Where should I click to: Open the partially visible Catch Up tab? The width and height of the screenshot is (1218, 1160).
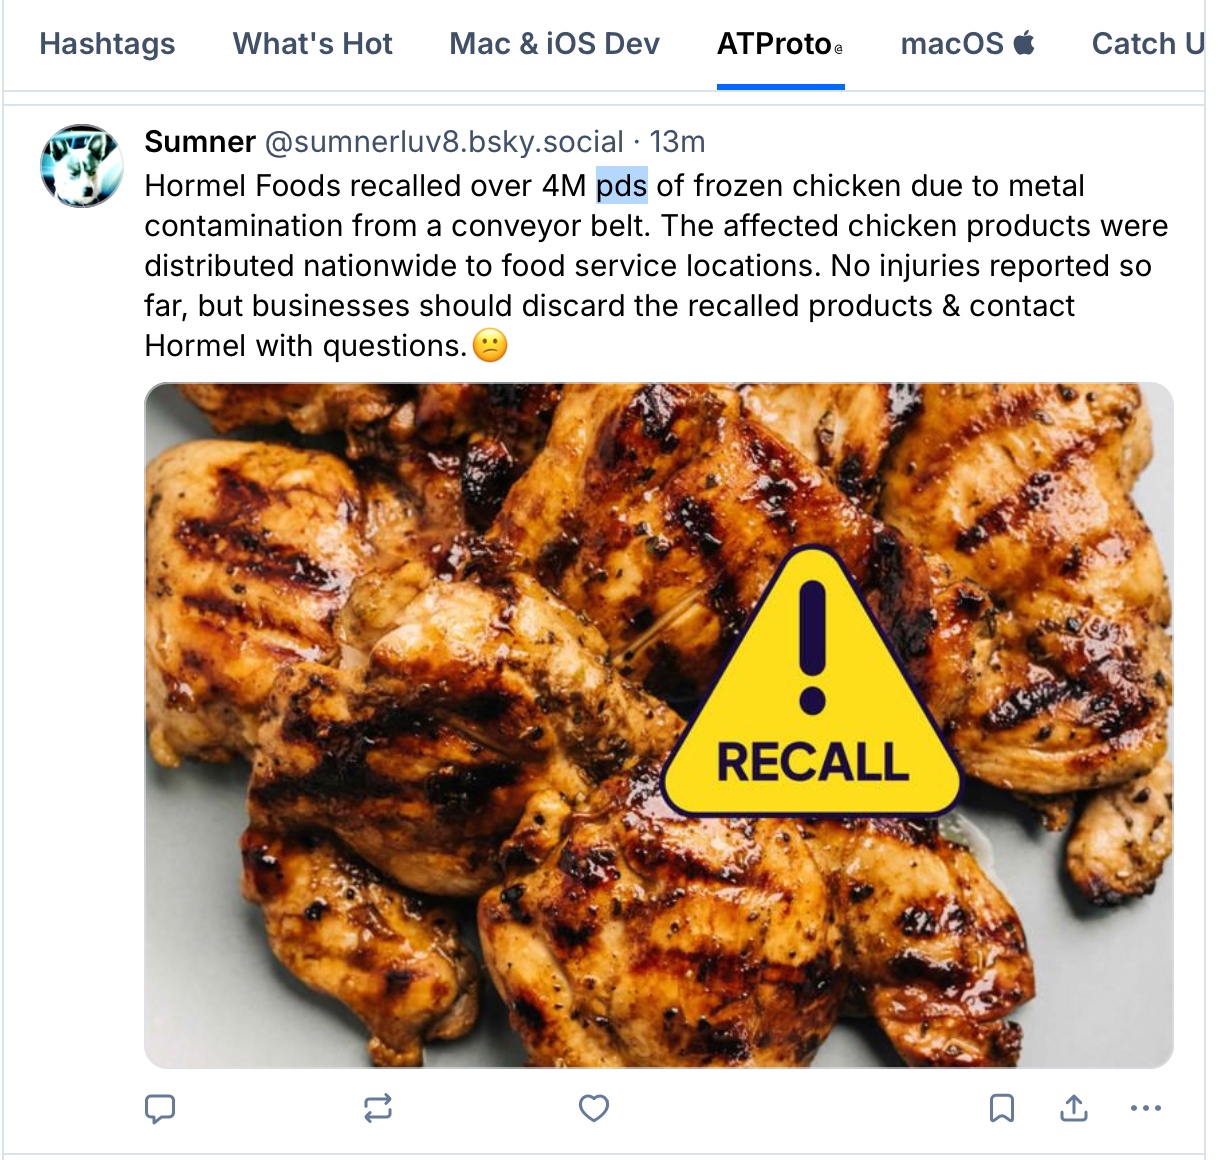tap(1147, 44)
